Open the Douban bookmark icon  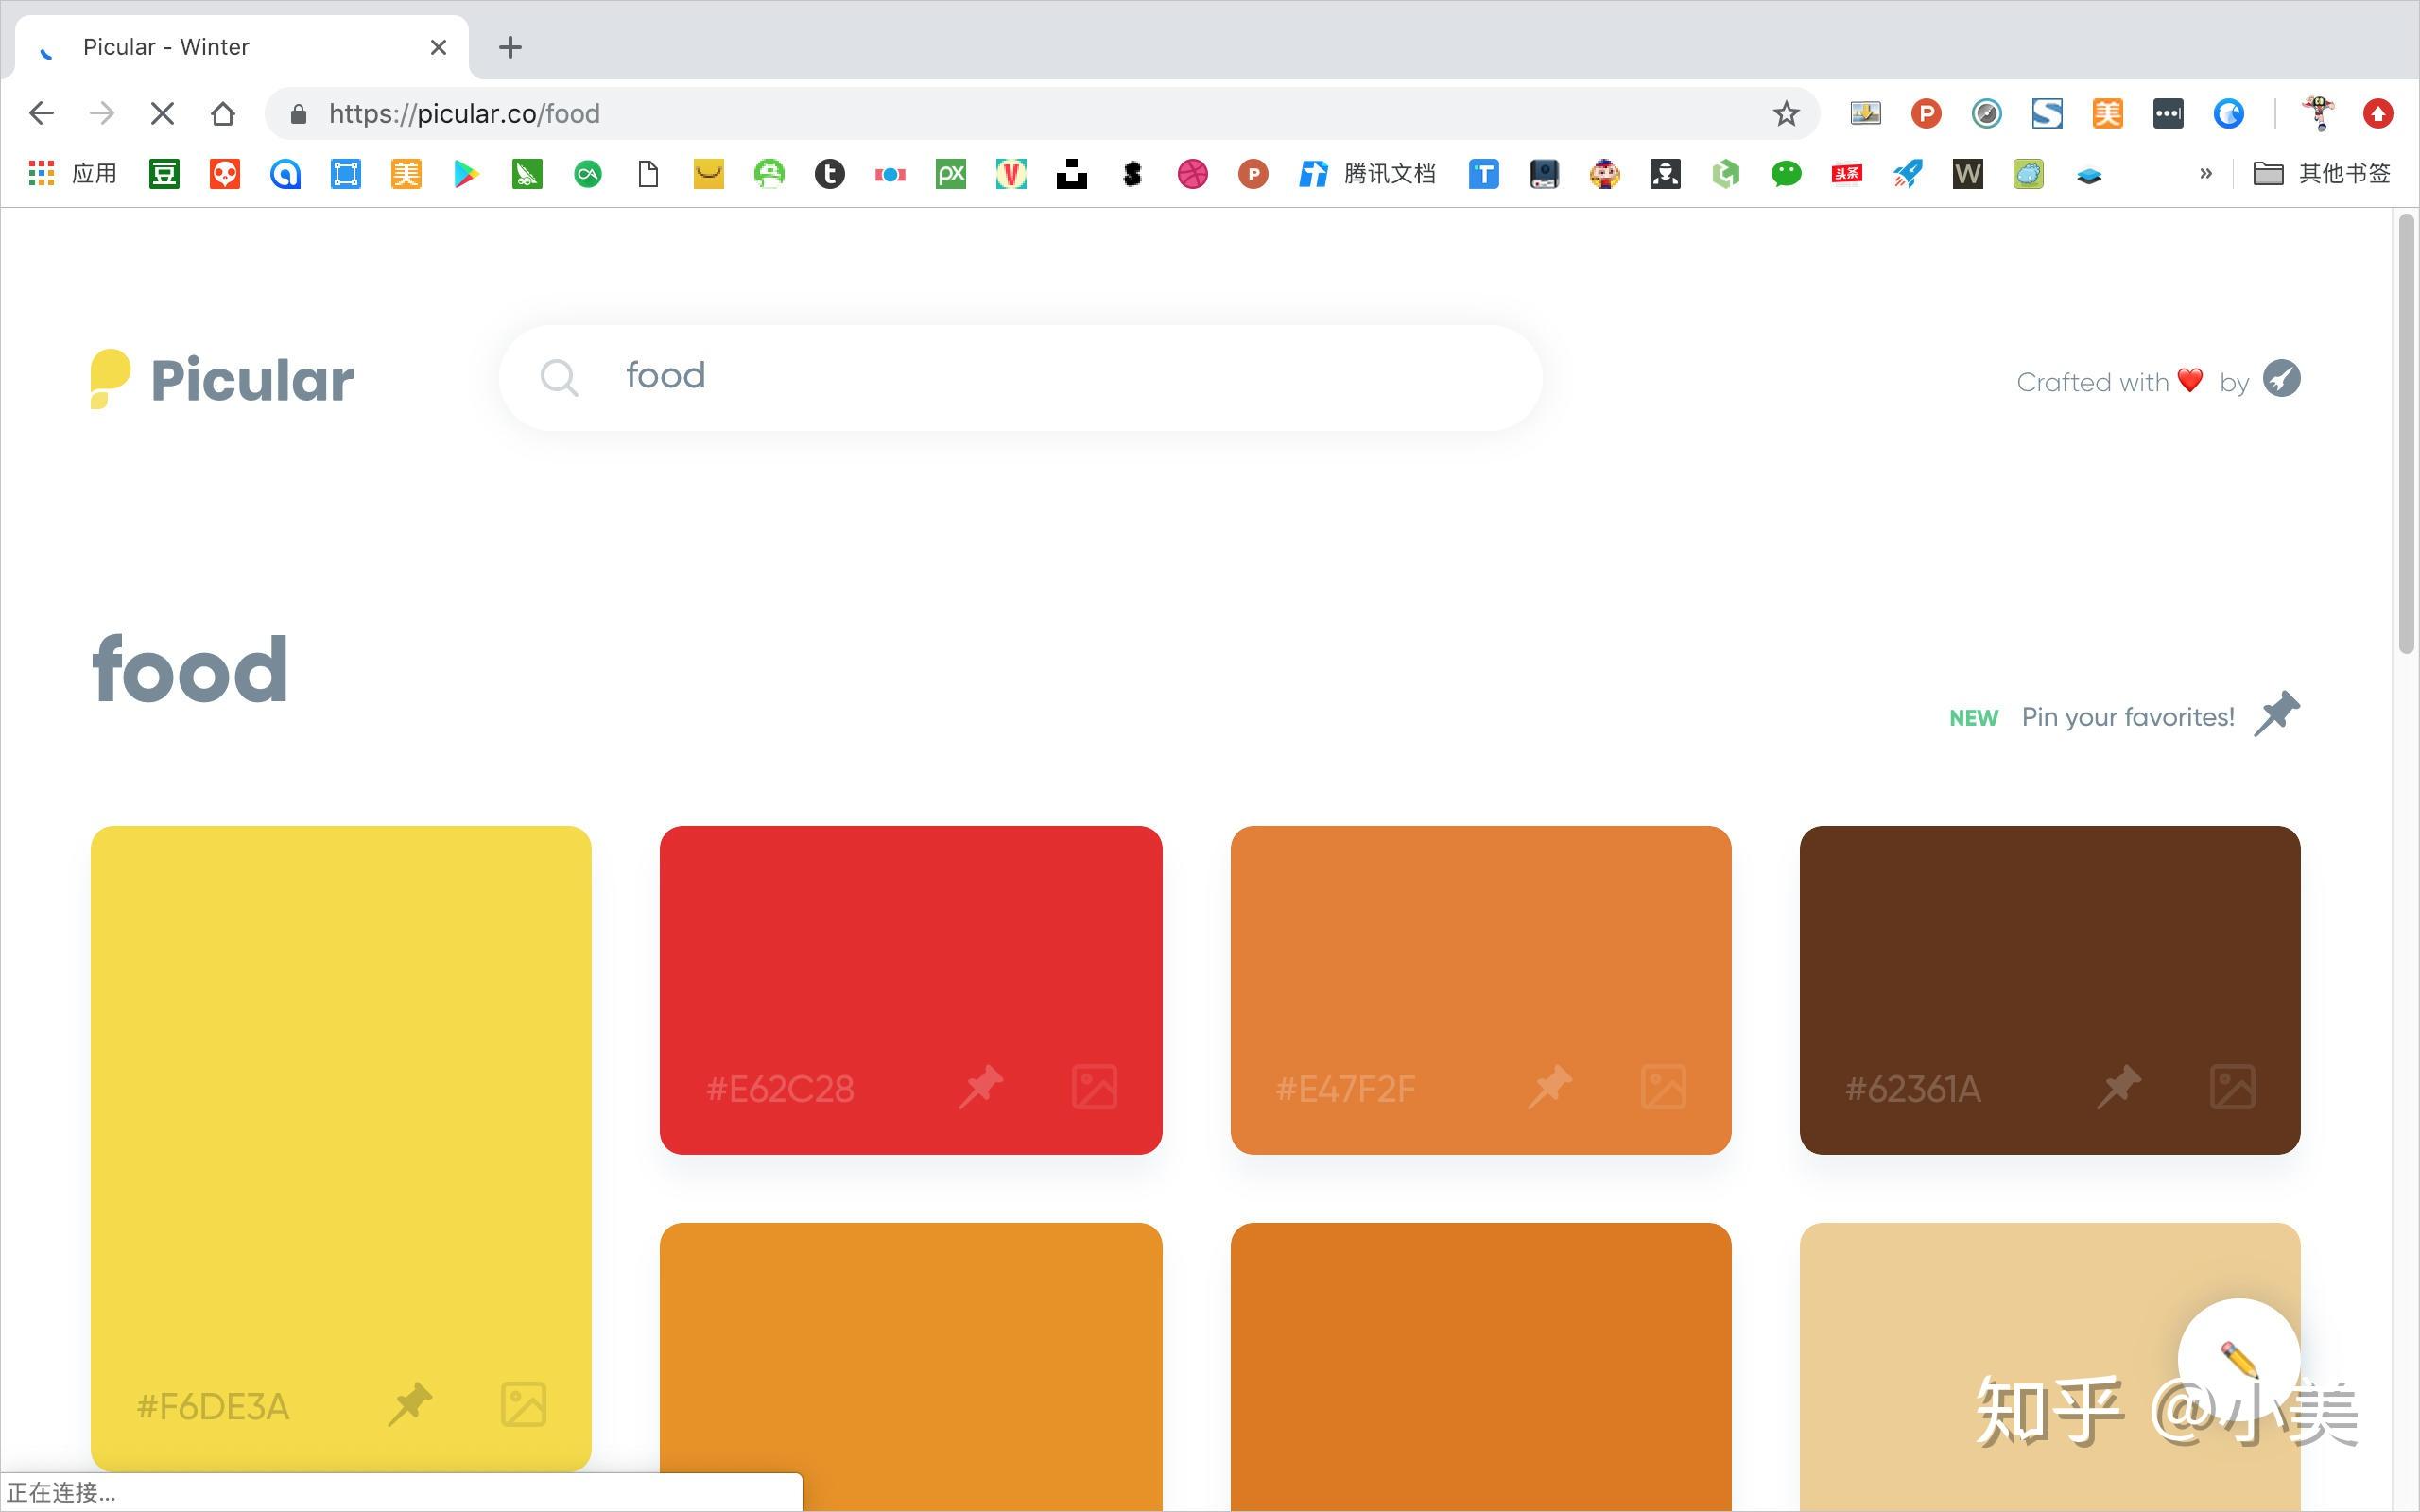pos(164,174)
